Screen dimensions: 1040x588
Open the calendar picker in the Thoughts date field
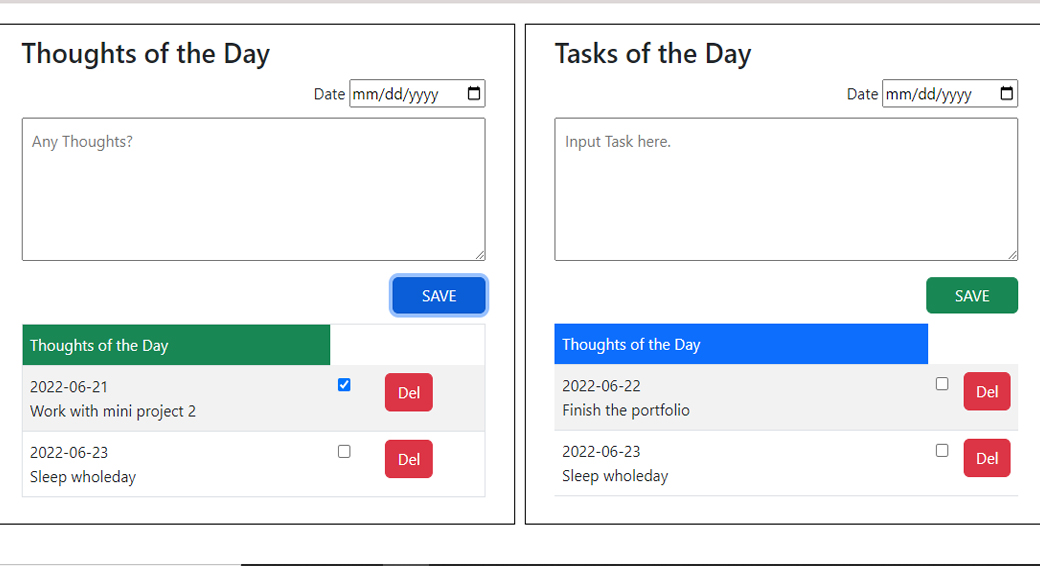click(x=474, y=94)
